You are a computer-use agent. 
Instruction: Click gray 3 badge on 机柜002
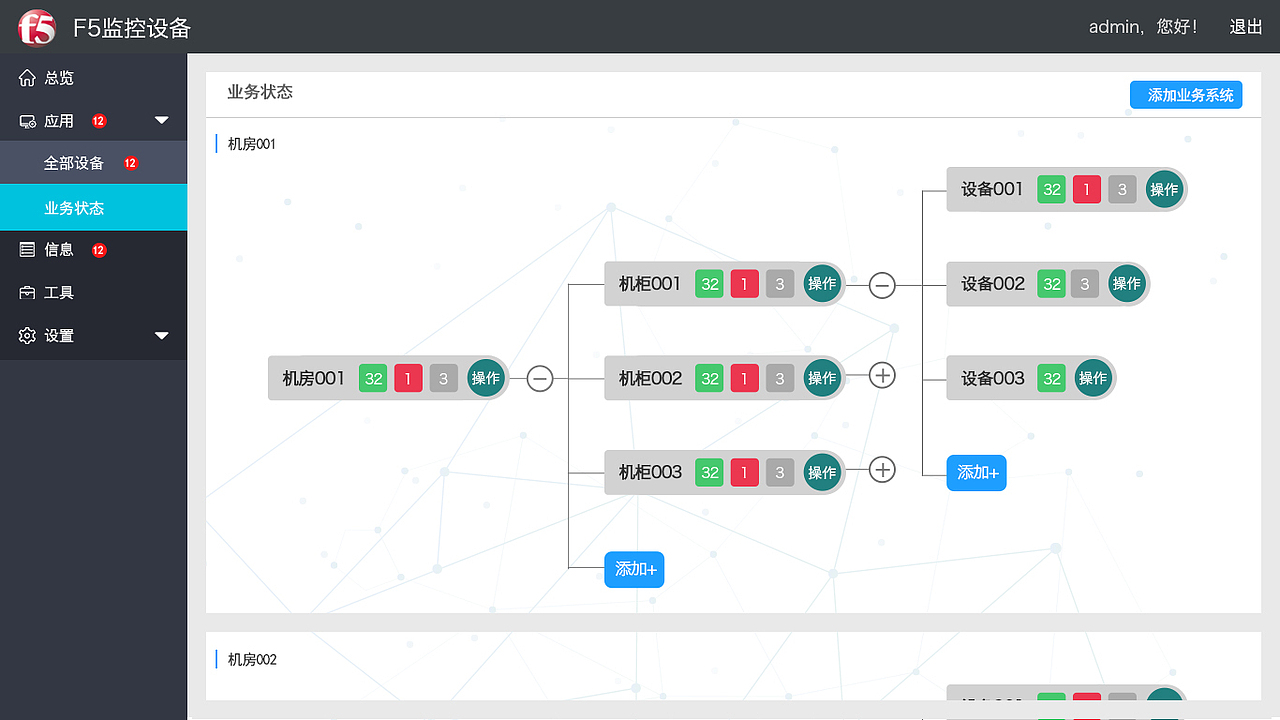point(780,378)
